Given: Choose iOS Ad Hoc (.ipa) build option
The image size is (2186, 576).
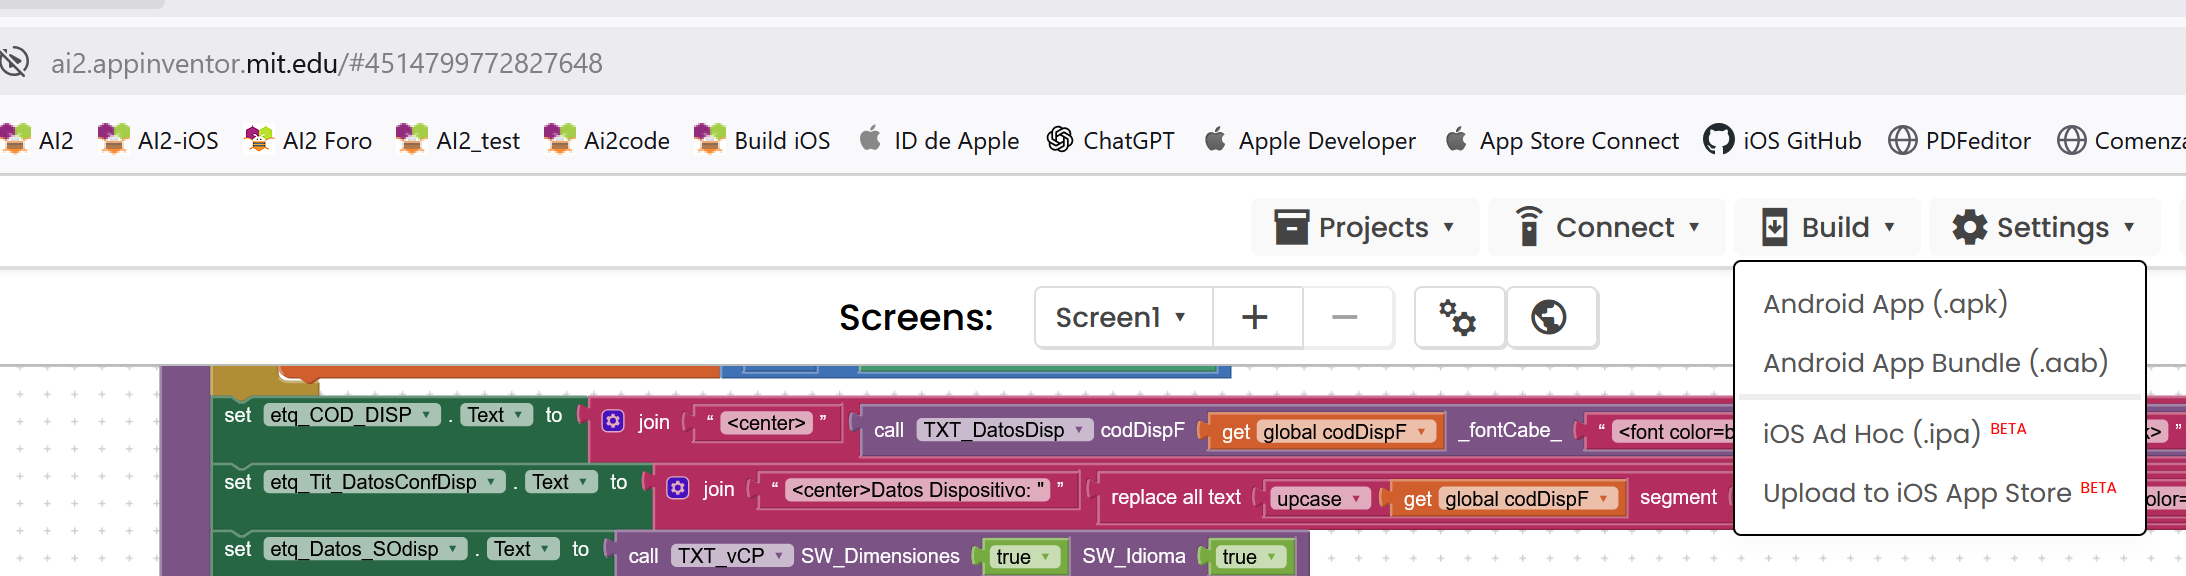Looking at the screenshot, I should (x=1870, y=434).
